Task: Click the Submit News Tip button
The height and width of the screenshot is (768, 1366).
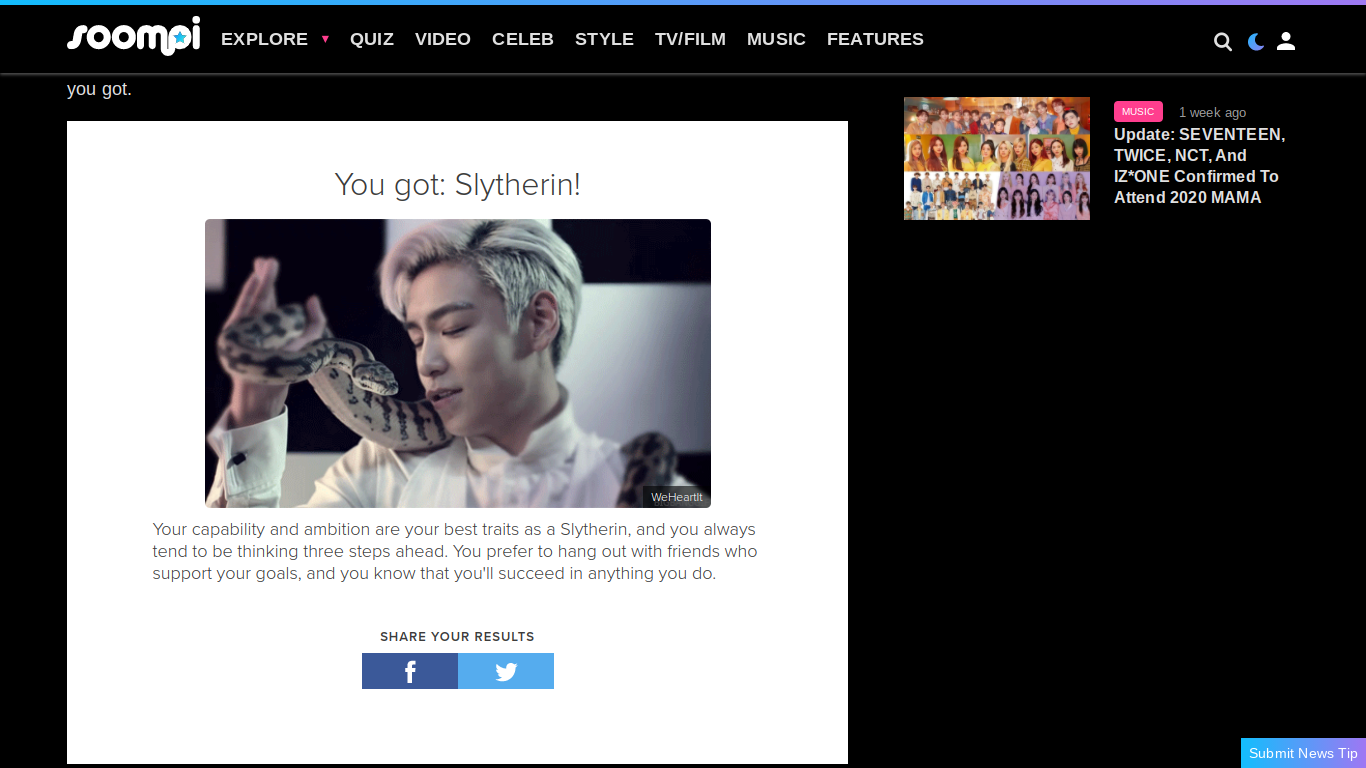Action: click(x=1303, y=753)
